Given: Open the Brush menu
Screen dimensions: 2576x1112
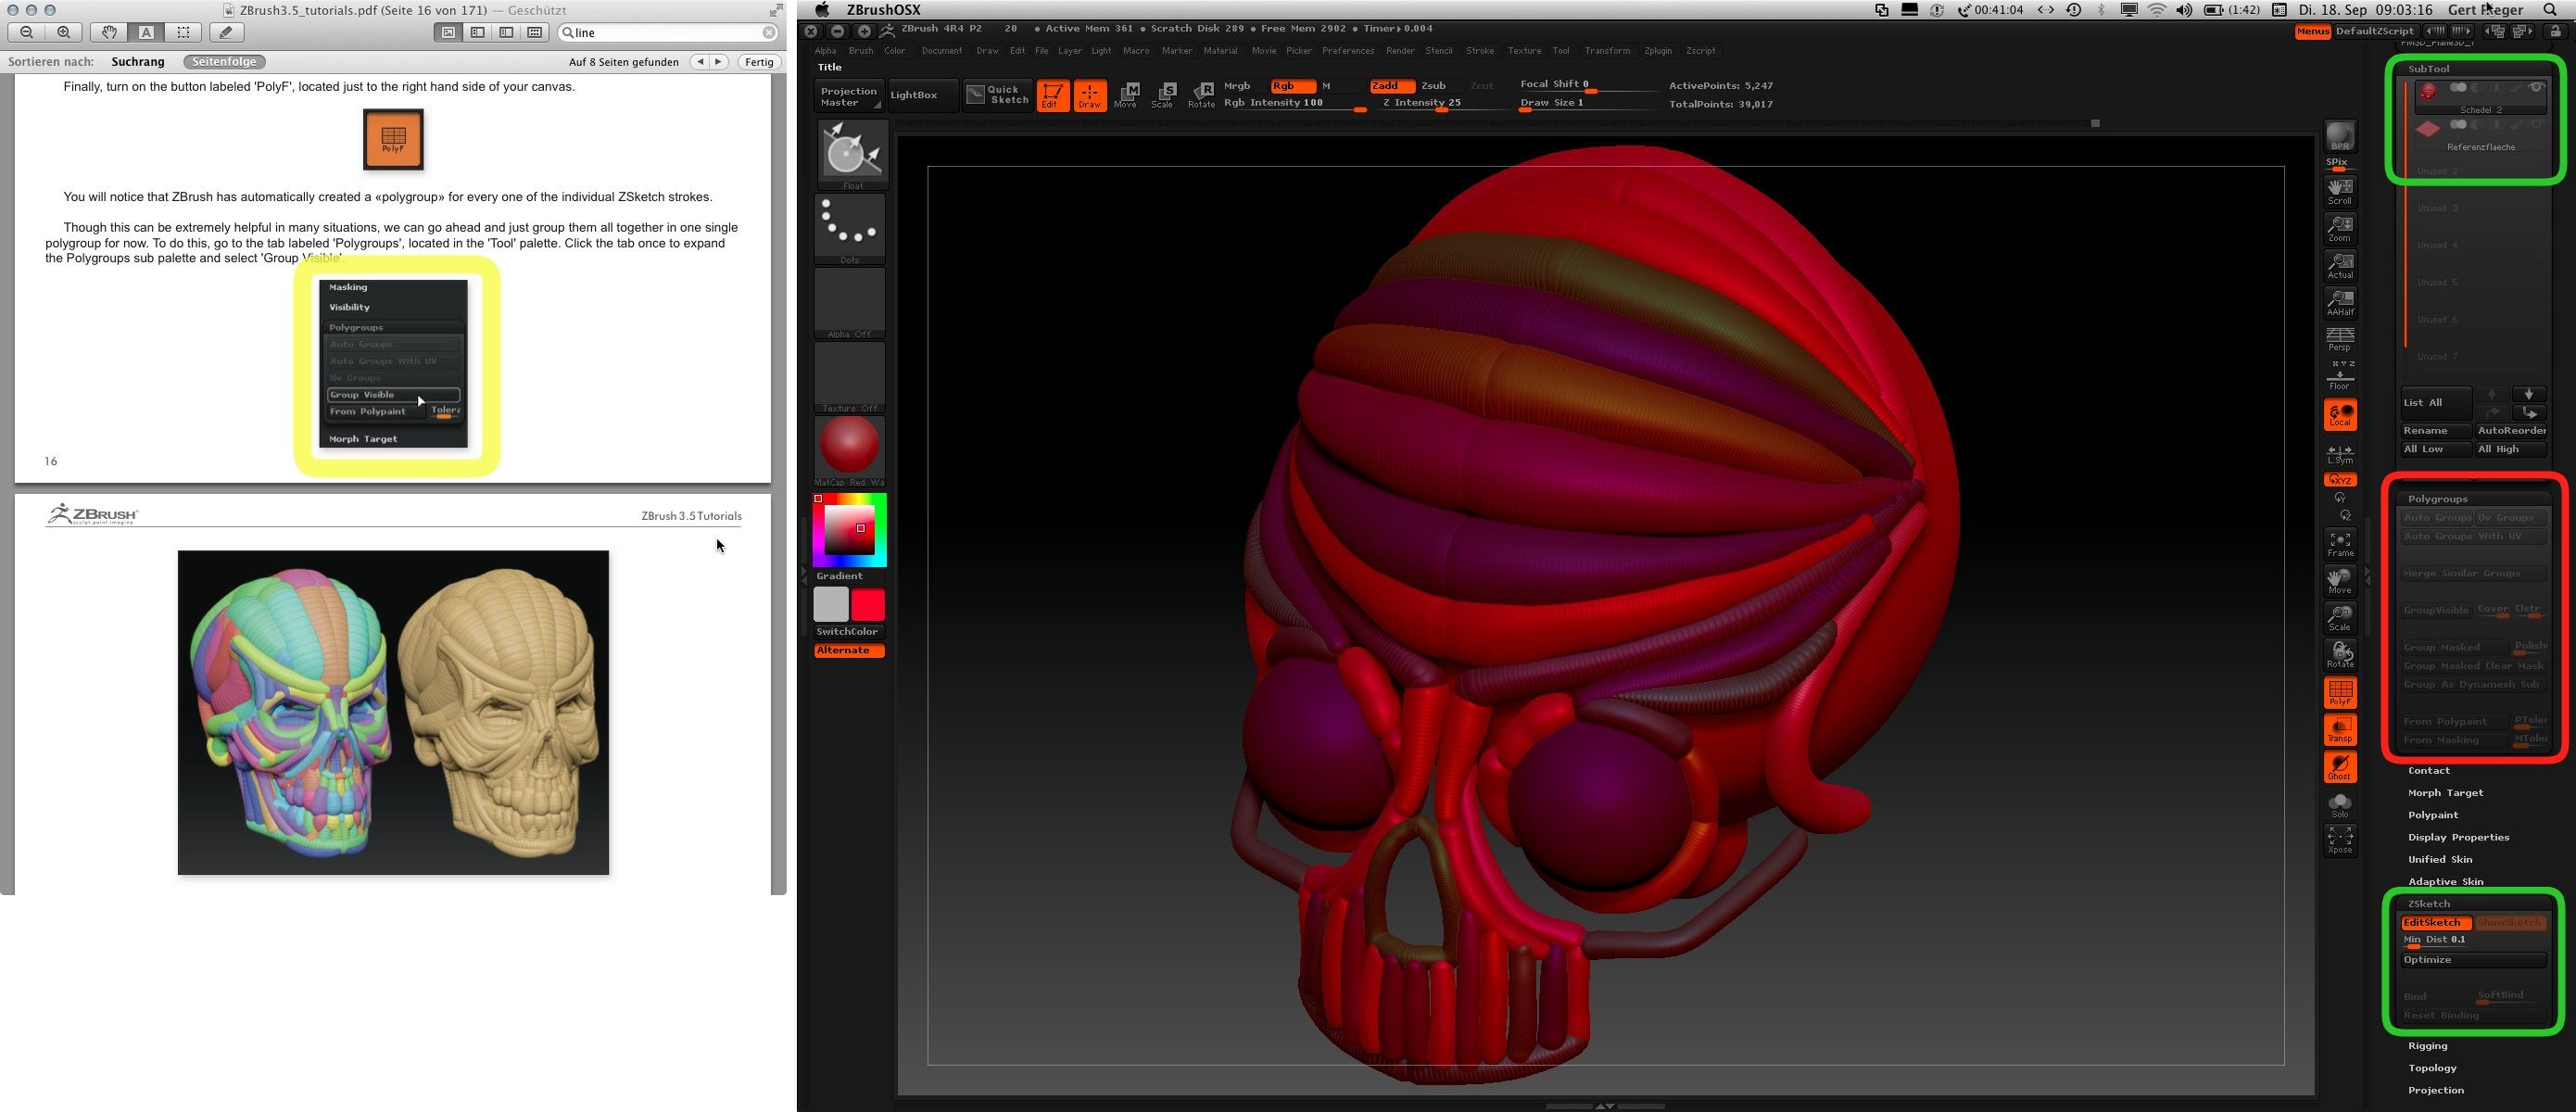Looking at the screenshot, I should (x=860, y=51).
